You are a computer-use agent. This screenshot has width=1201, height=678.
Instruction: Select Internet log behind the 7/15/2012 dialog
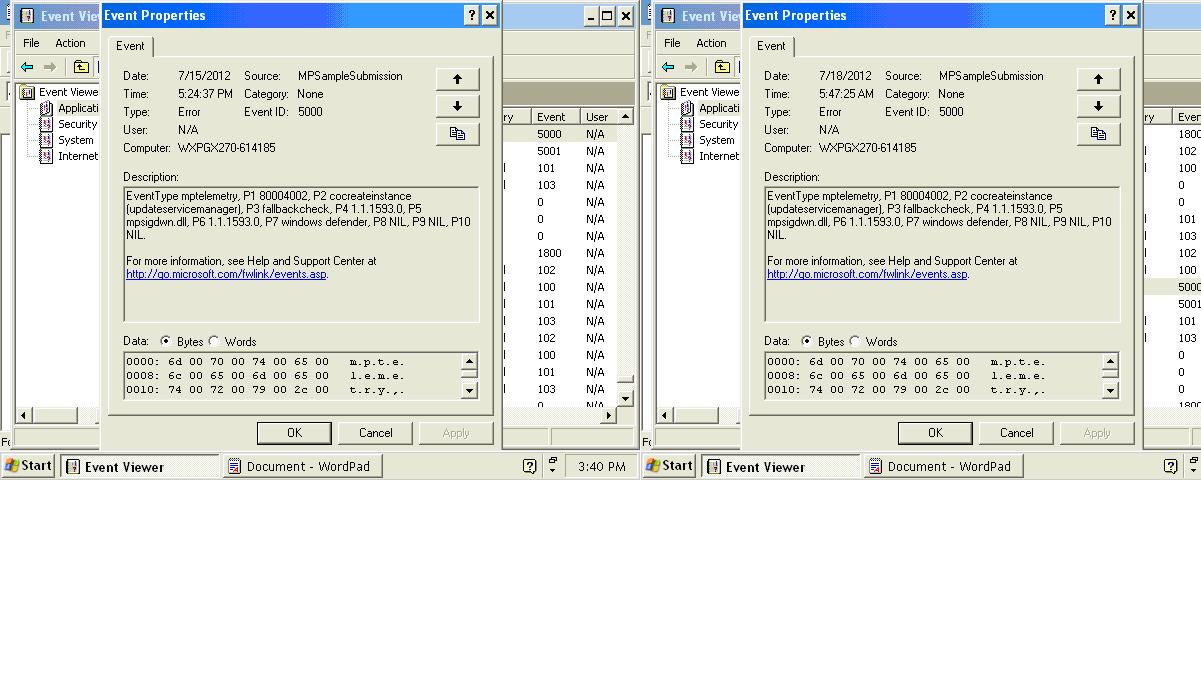coord(70,156)
